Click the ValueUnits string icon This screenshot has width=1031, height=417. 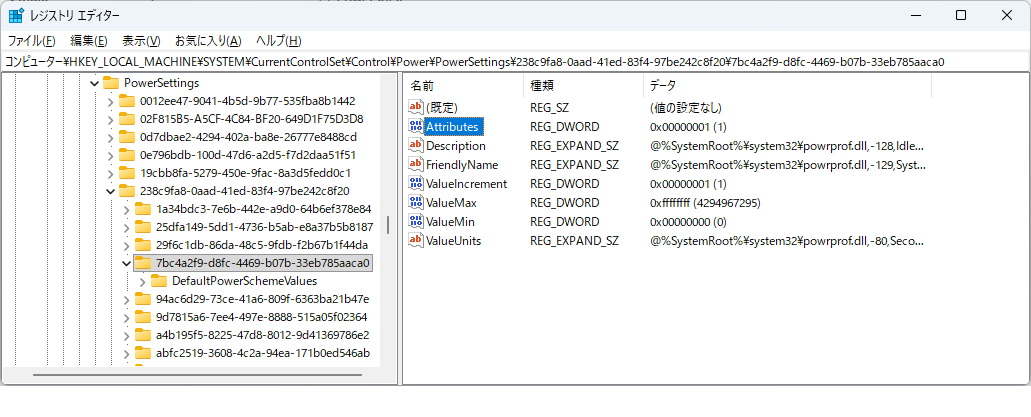[x=416, y=241]
